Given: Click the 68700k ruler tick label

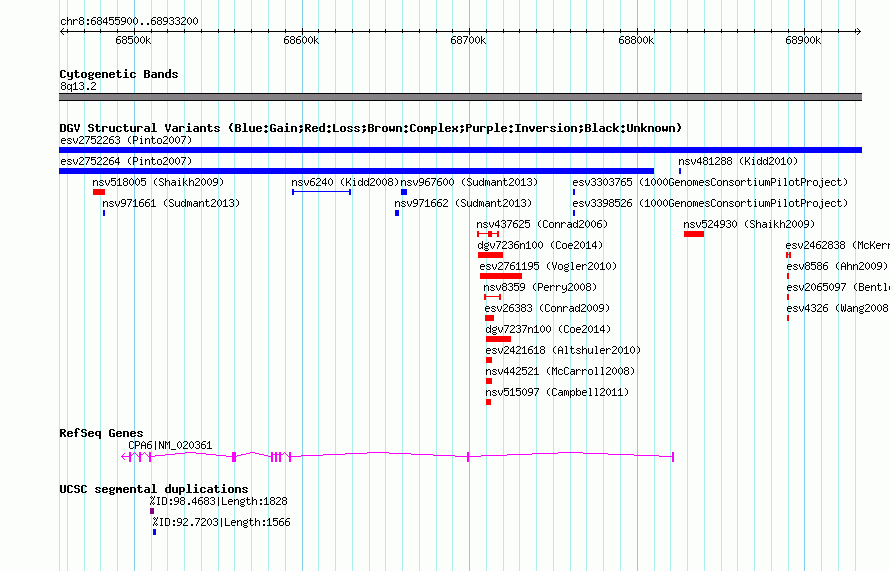Looking at the screenshot, I should pos(468,40).
